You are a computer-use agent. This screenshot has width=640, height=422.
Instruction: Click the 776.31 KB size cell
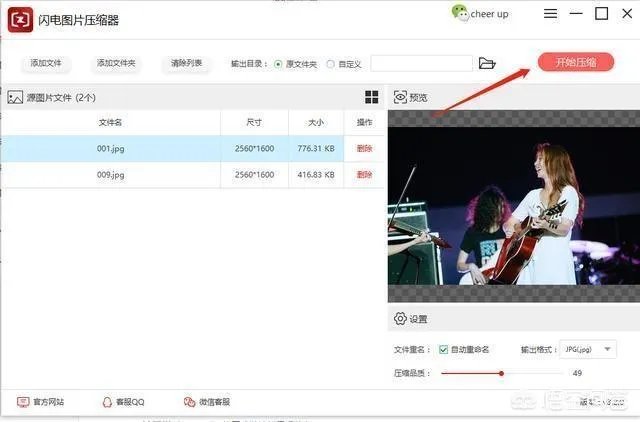click(x=316, y=149)
